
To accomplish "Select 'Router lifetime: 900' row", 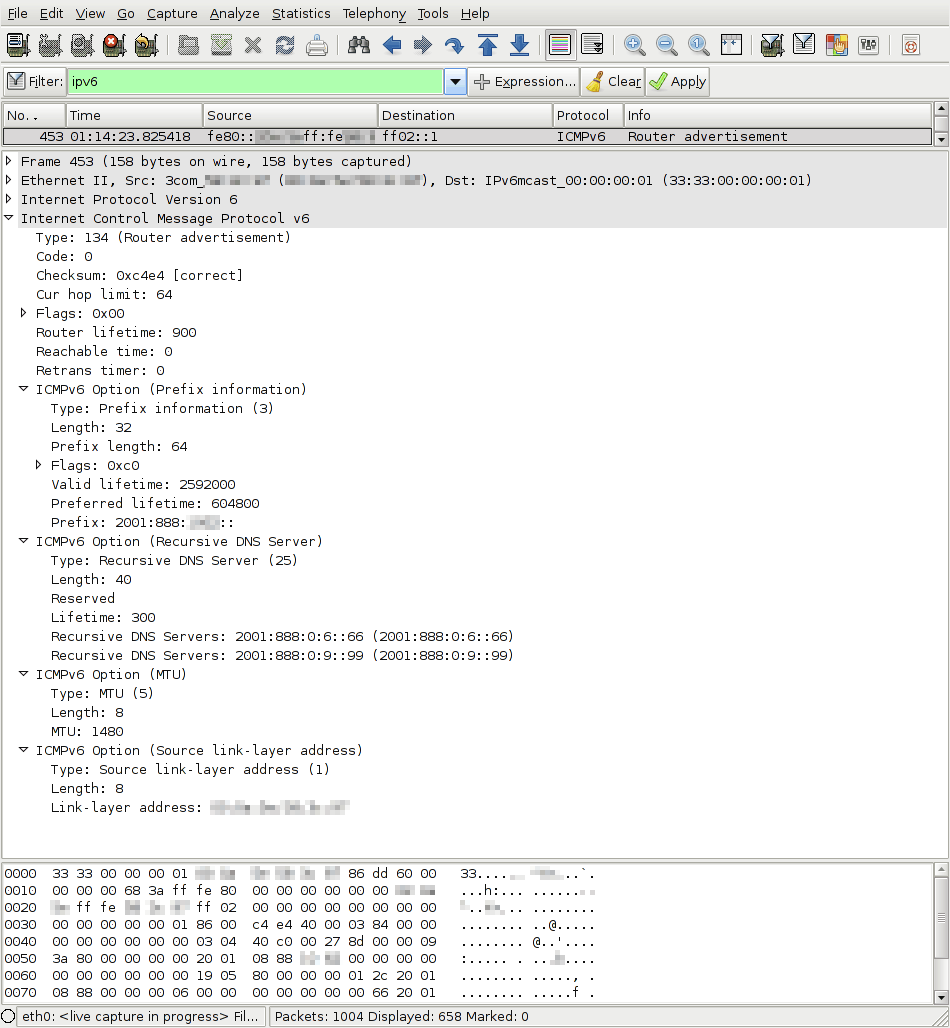I will point(116,332).
